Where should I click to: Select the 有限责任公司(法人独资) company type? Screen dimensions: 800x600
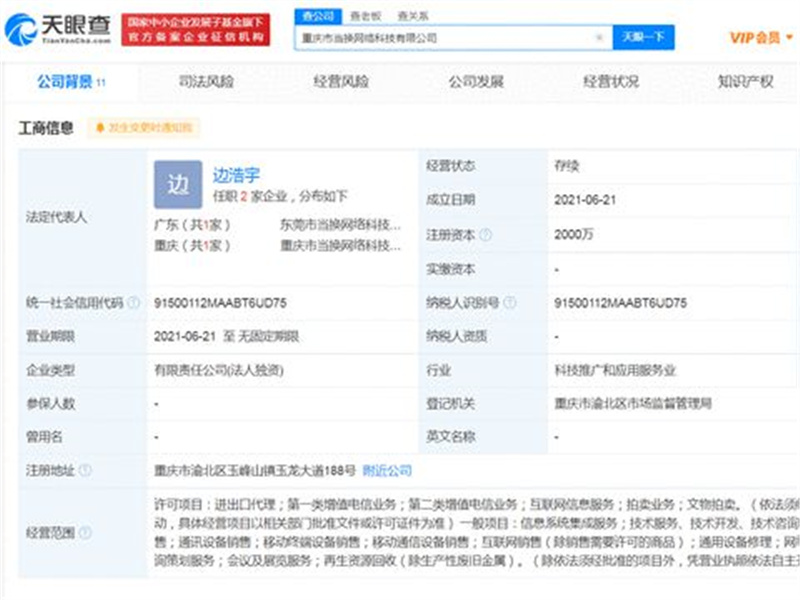219,370
